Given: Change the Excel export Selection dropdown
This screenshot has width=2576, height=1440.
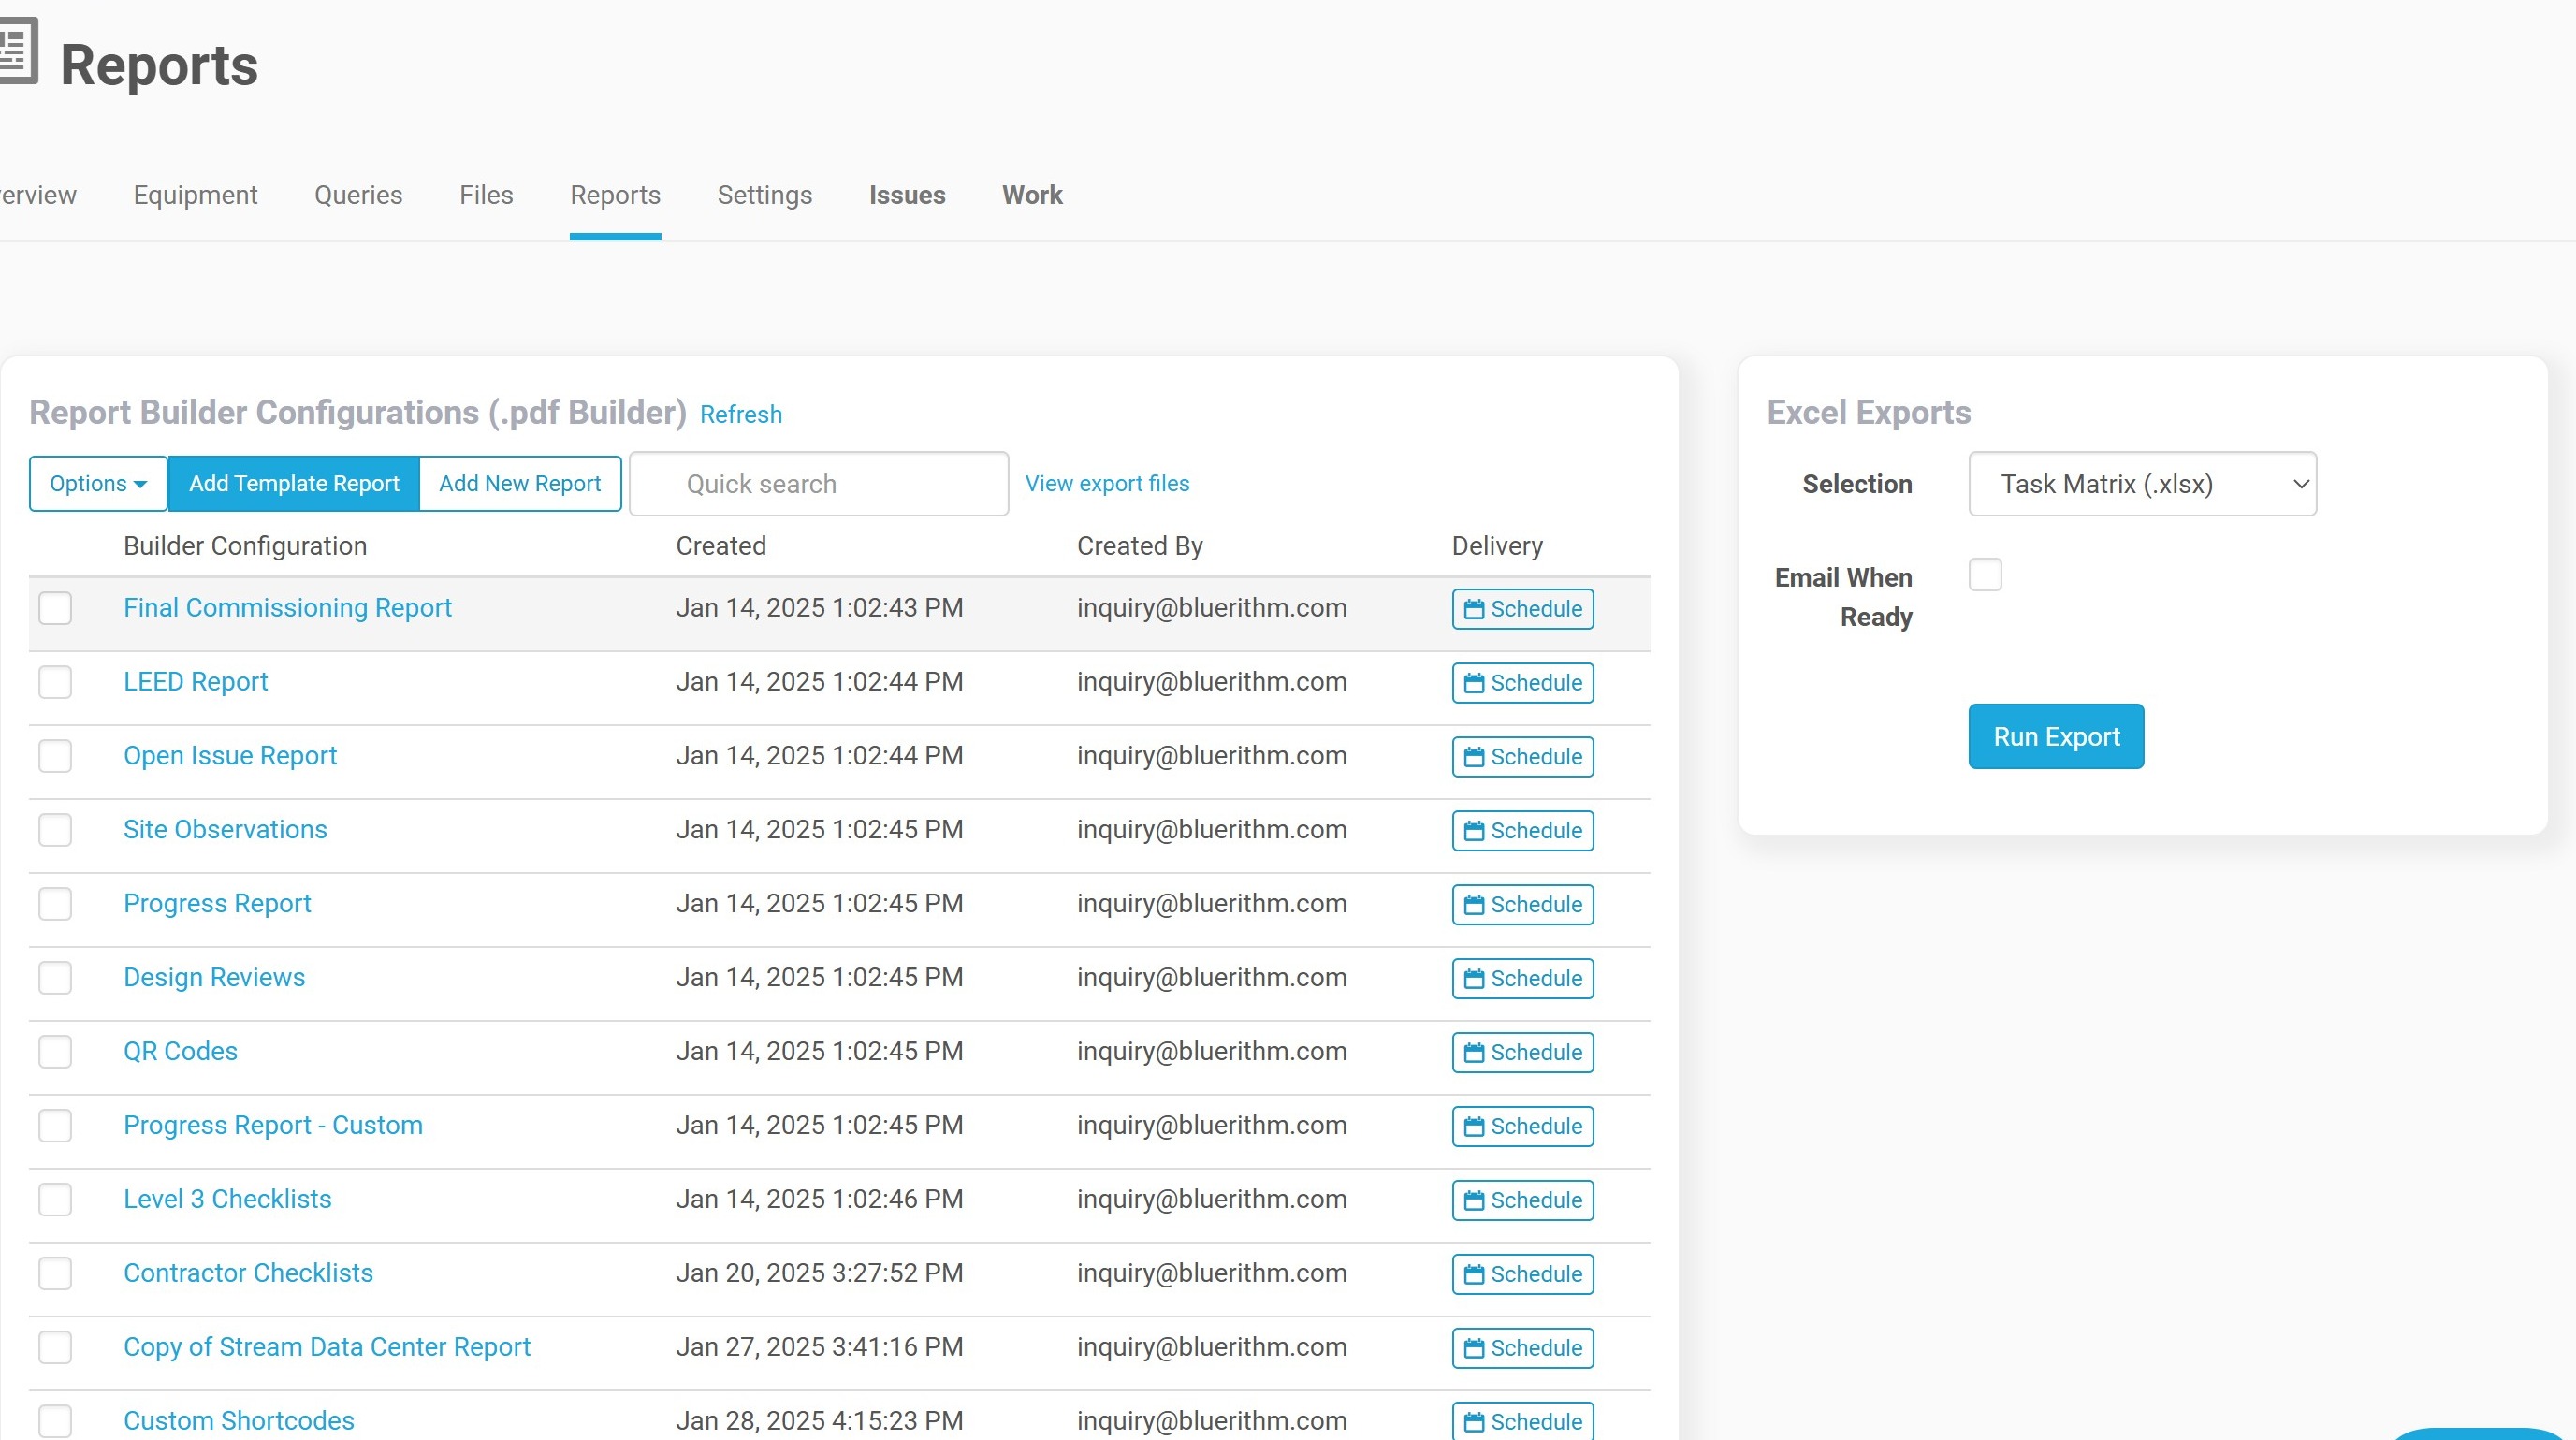Looking at the screenshot, I should (x=2142, y=483).
